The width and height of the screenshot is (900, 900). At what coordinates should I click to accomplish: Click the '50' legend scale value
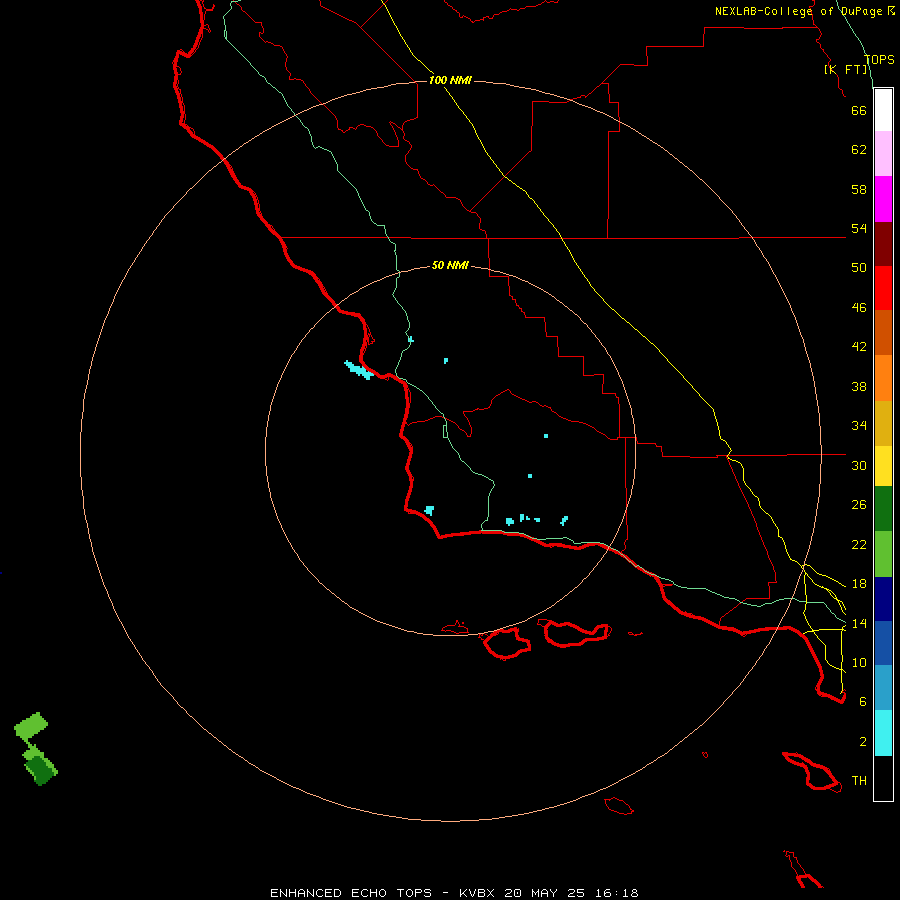pyautogui.click(x=859, y=268)
